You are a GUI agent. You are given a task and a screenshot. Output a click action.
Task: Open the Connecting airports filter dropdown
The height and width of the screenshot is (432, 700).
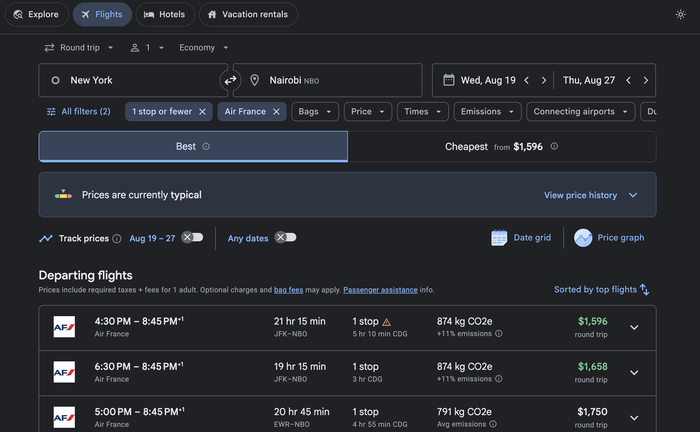(581, 112)
